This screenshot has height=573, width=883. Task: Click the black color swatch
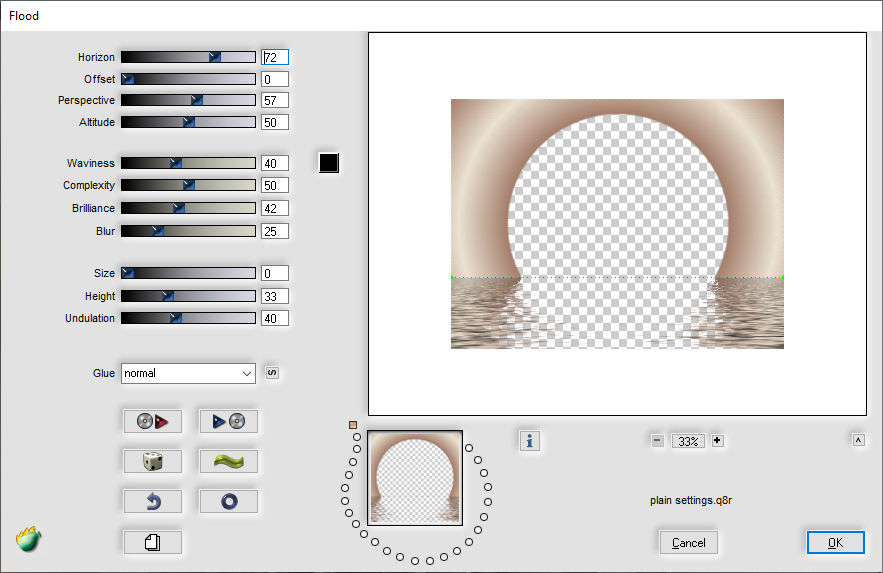tap(329, 163)
